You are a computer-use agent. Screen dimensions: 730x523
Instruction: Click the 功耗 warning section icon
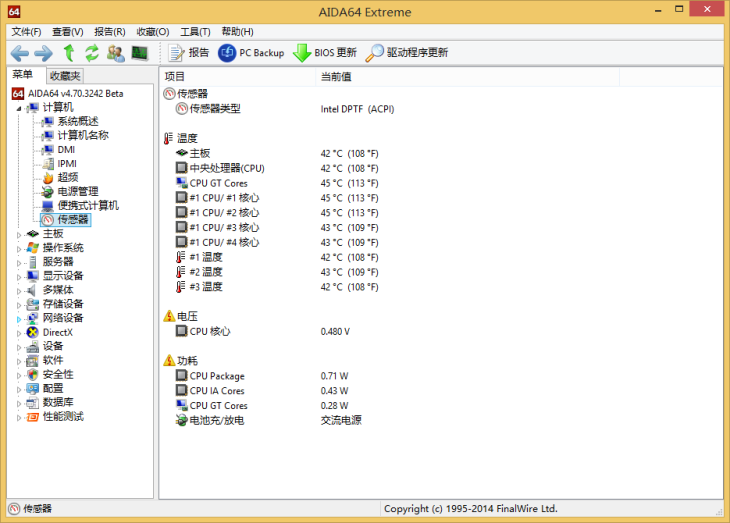[169, 360]
